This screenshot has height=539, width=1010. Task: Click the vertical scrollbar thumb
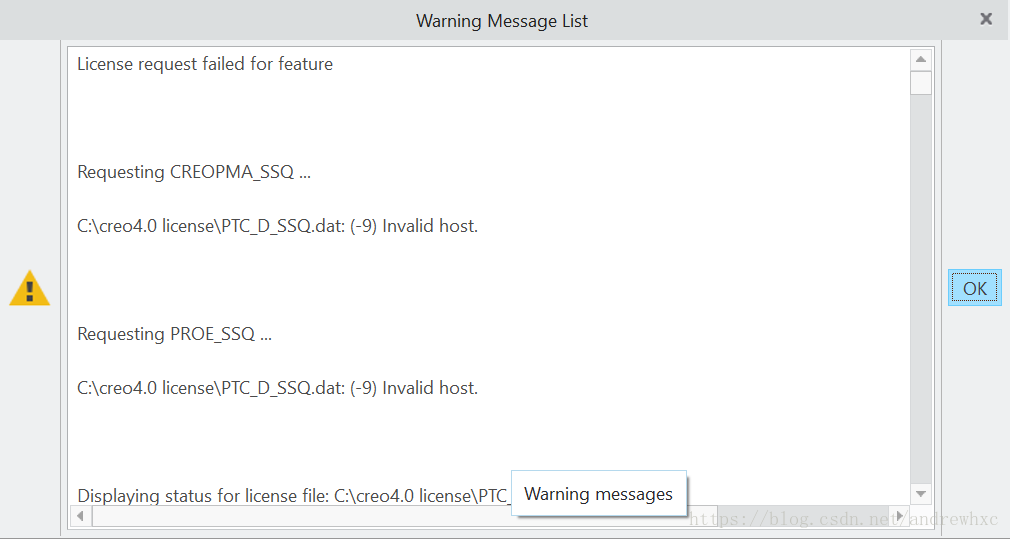click(x=920, y=82)
